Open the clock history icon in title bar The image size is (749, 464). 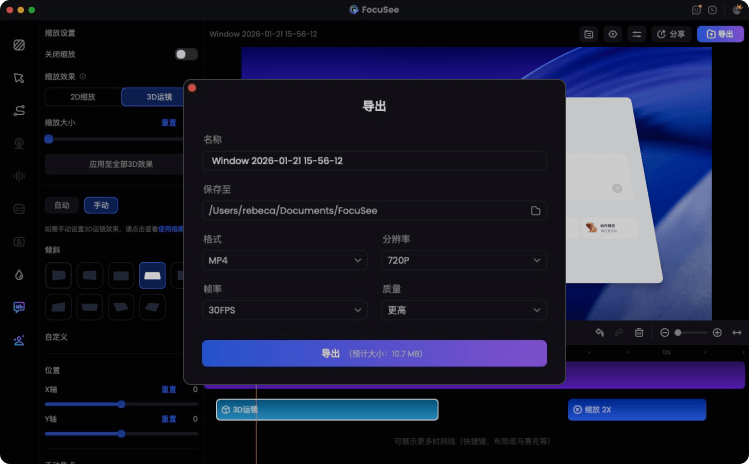tap(713, 10)
